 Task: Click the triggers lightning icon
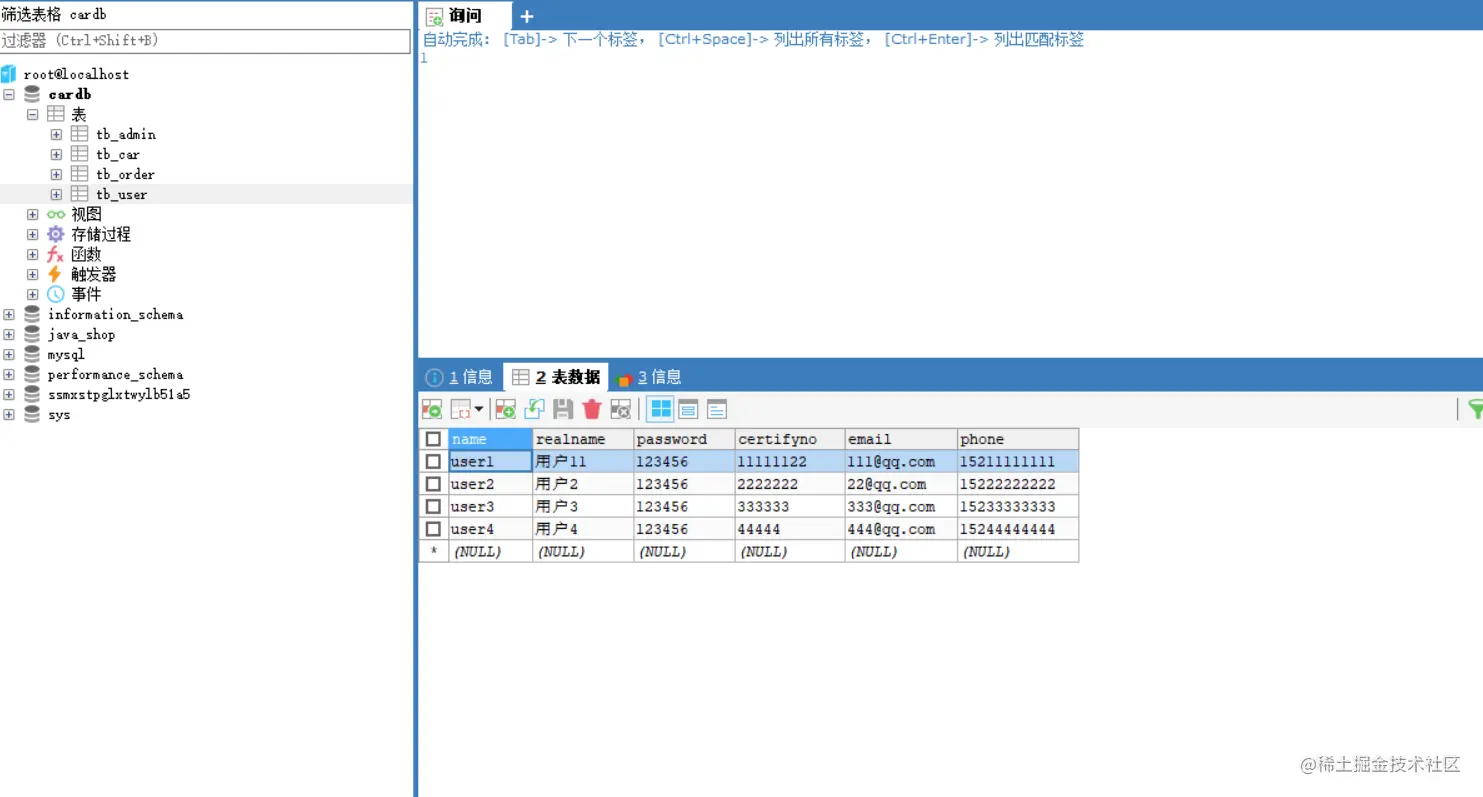click(x=56, y=274)
